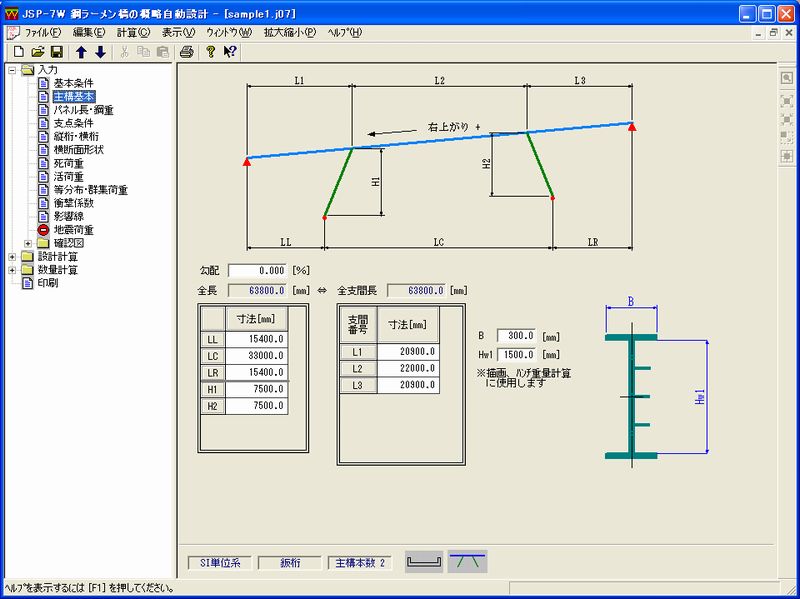Click the Open file folder icon
This screenshot has width=800, height=599.
(x=37, y=52)
